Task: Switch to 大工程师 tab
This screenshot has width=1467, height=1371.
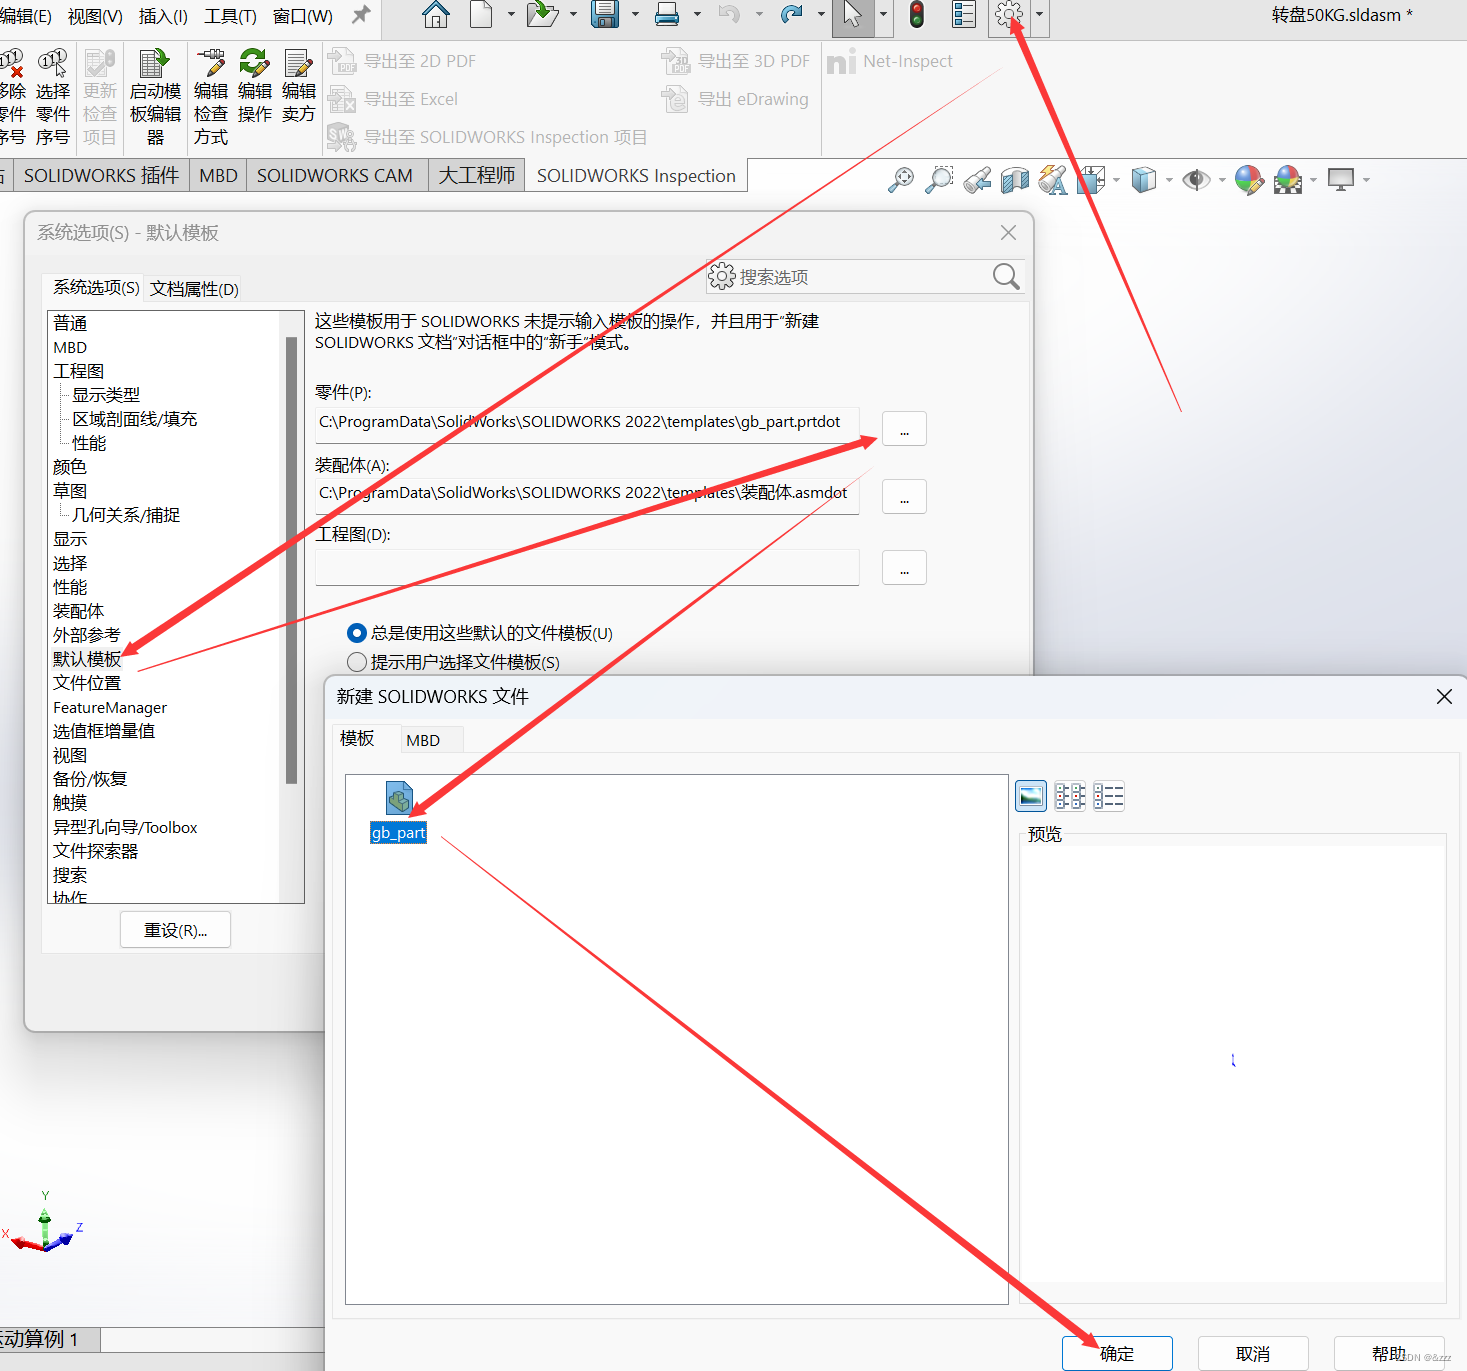Action: [477, 176]
